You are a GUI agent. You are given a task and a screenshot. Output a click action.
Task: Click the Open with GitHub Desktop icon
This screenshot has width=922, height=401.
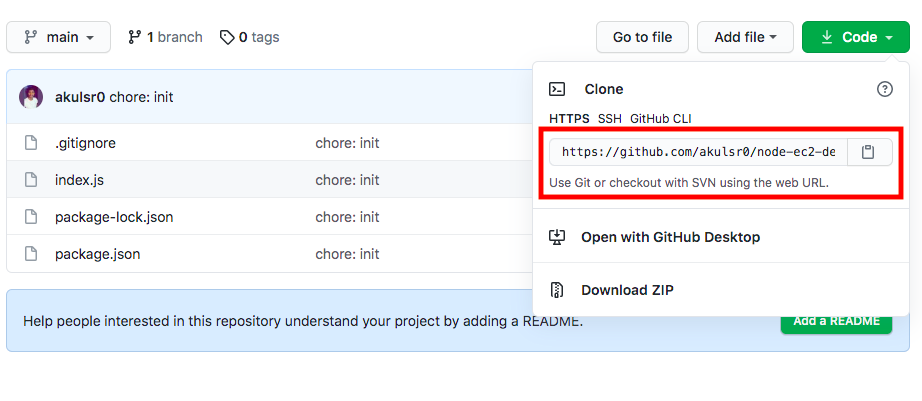[x=557, y=237]
